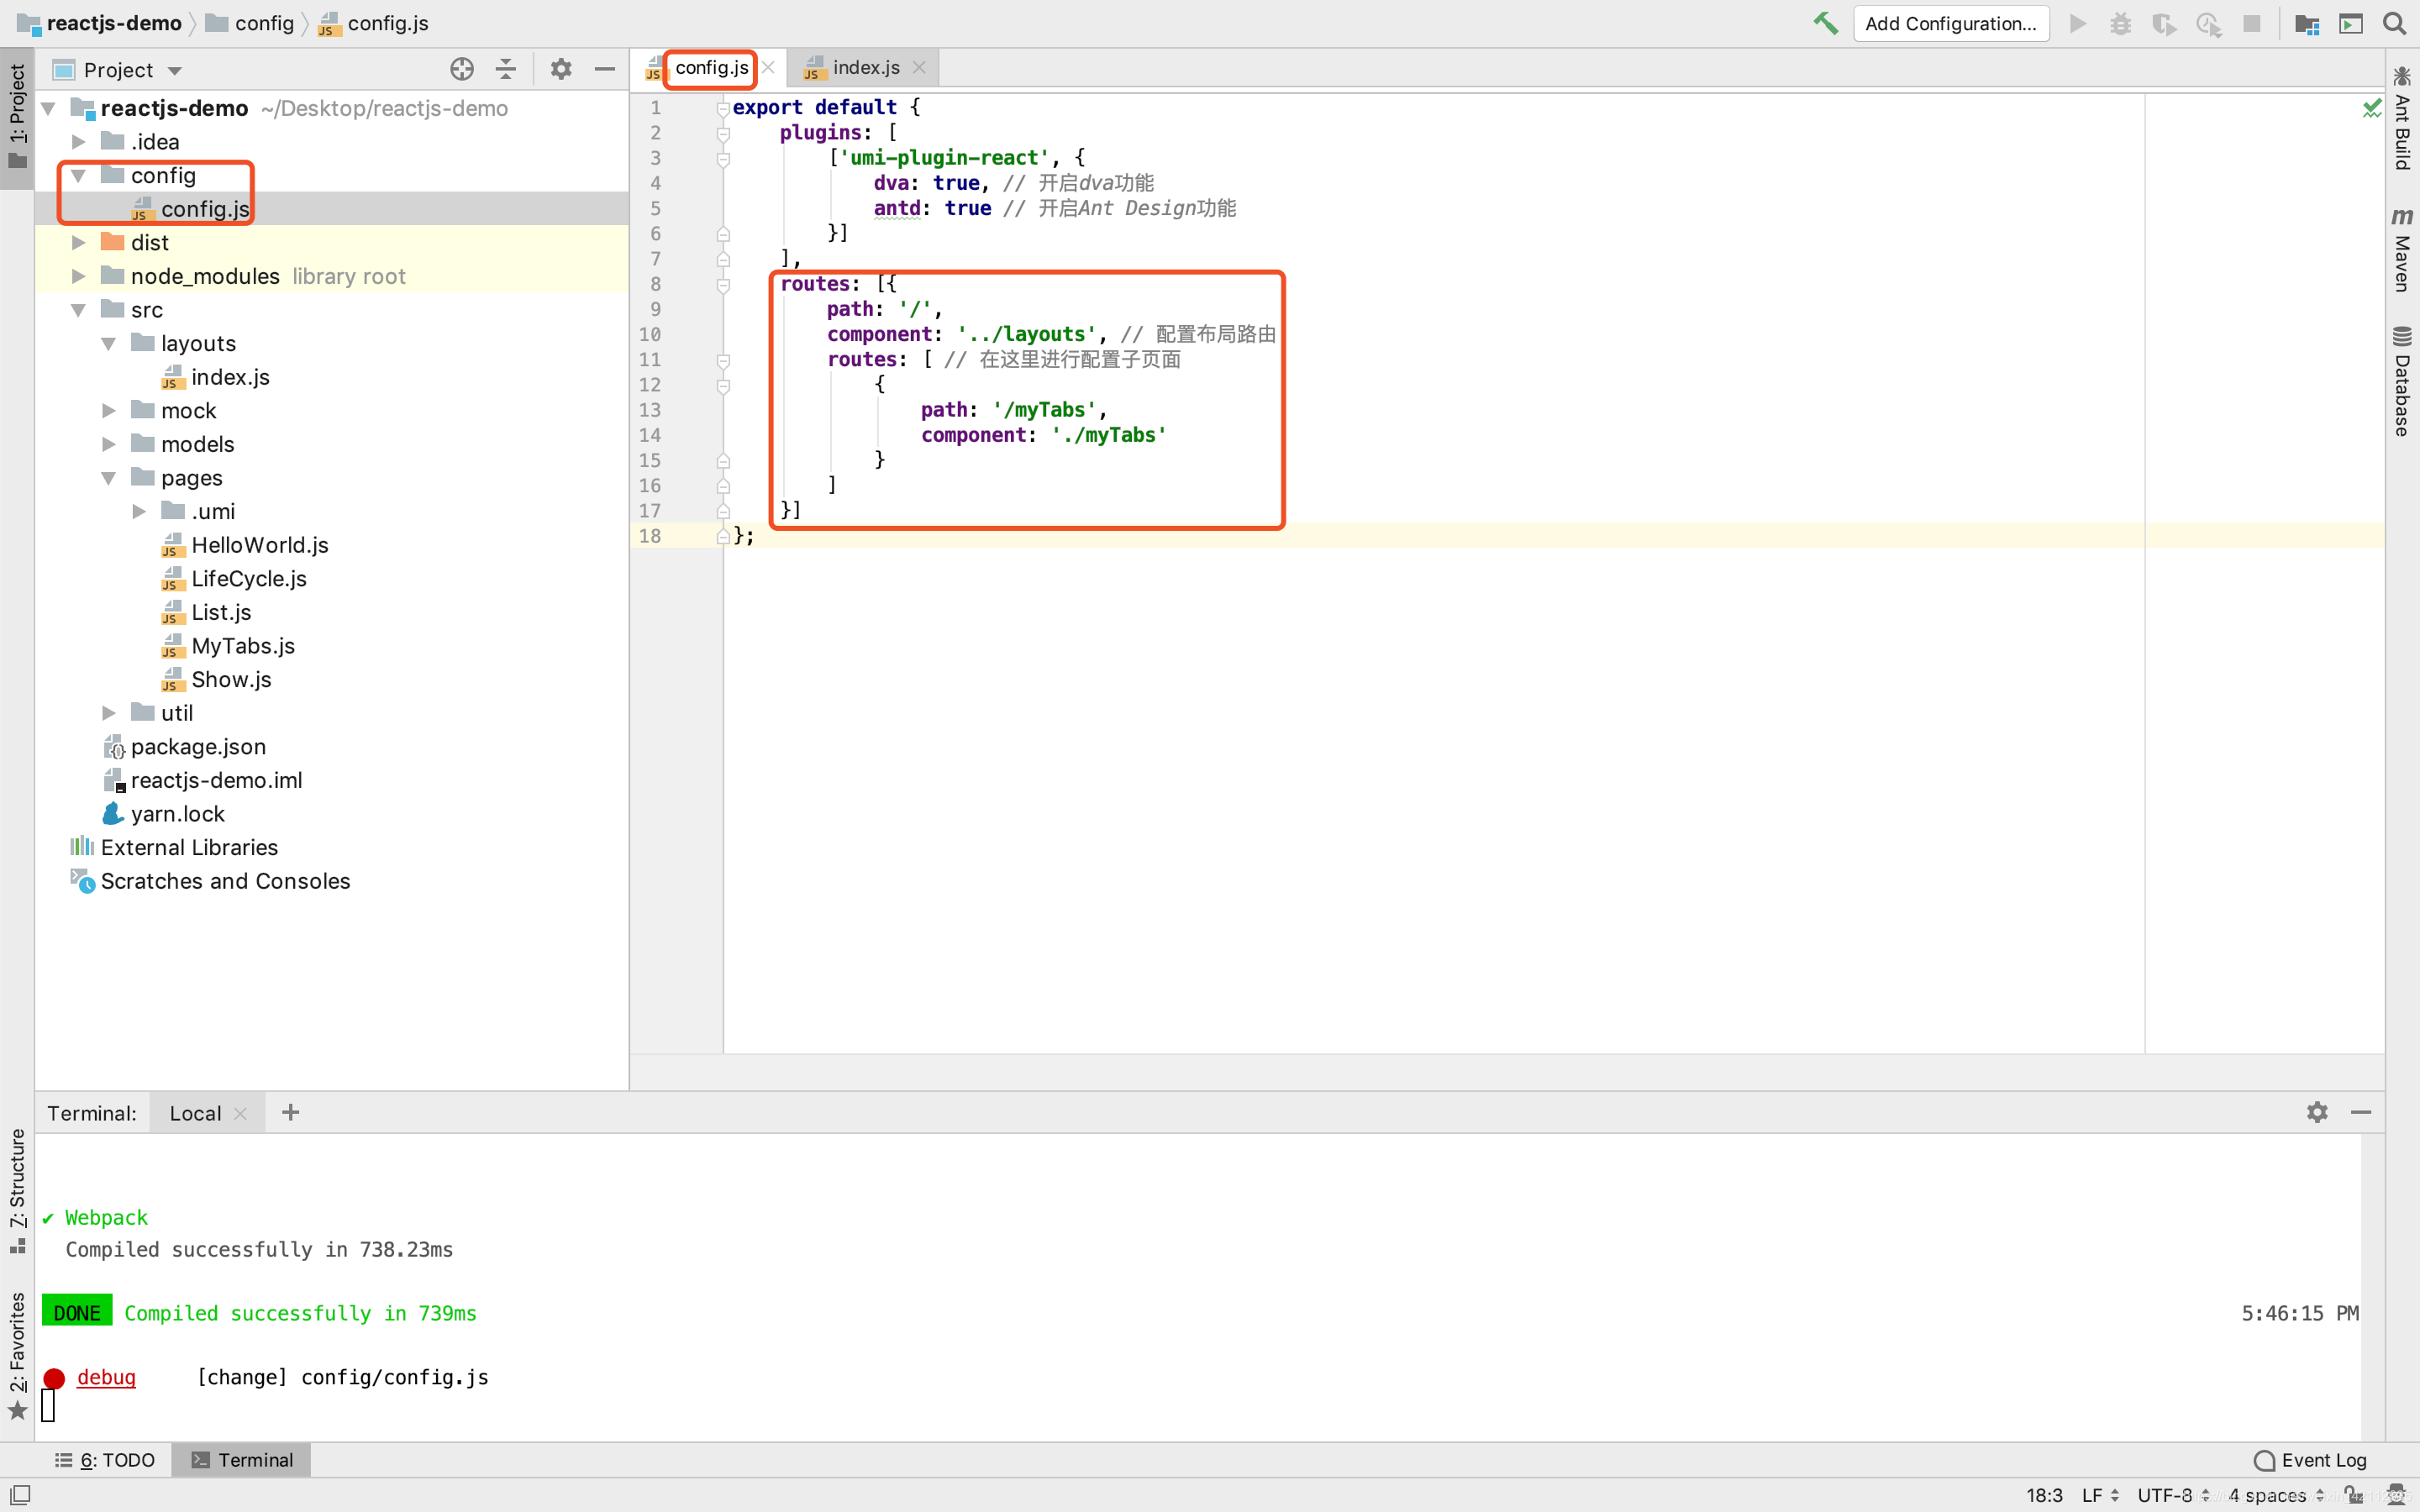Click in the terminal input cursor
The width and height of the screenshot is (2420, 1512).
(x=48, y=1406)
